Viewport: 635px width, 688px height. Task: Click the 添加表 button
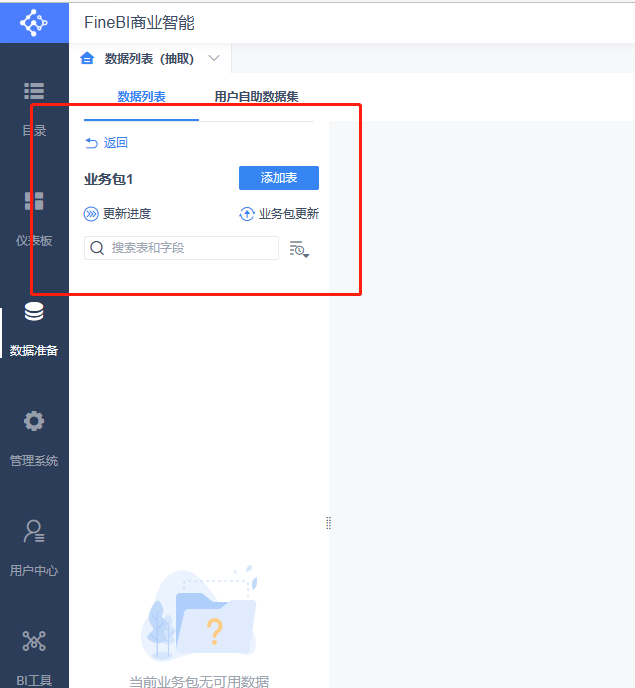point(279,178)
